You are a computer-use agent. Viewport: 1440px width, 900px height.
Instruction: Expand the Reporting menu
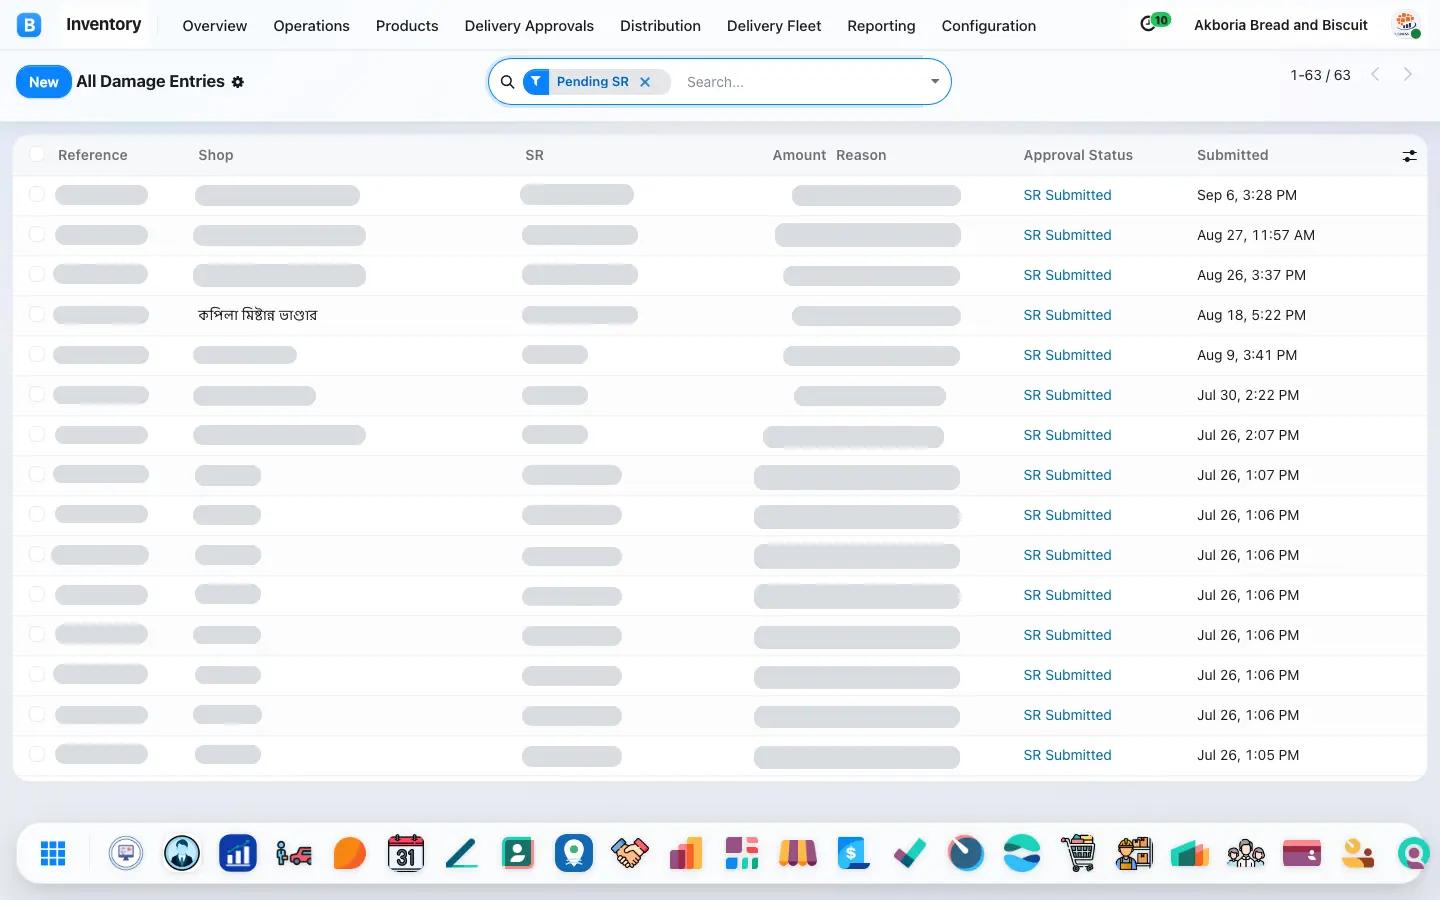pos(881,26)
